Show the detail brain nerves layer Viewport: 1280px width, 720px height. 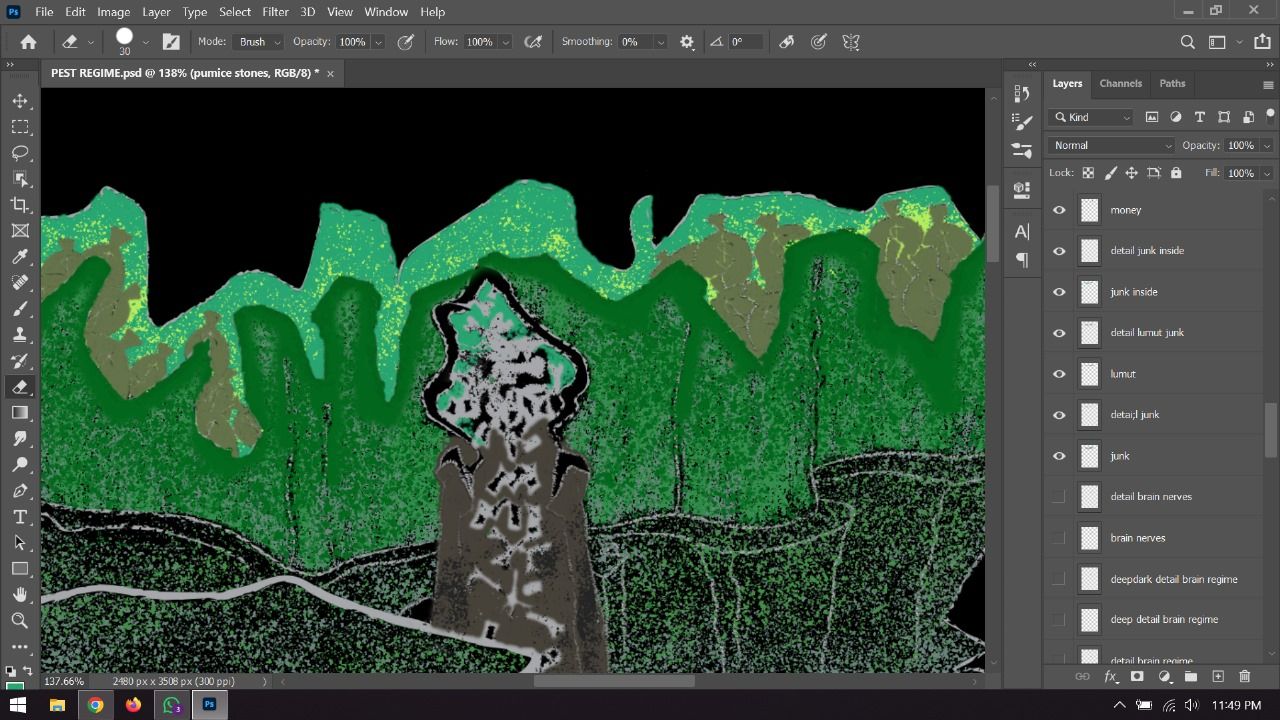[x=1059, y=497]
